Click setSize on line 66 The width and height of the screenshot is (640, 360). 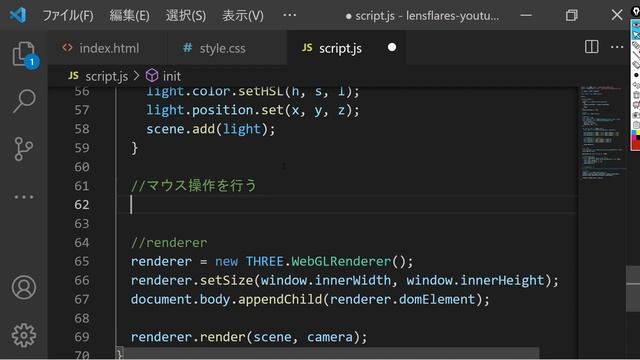tap(227, 280)
